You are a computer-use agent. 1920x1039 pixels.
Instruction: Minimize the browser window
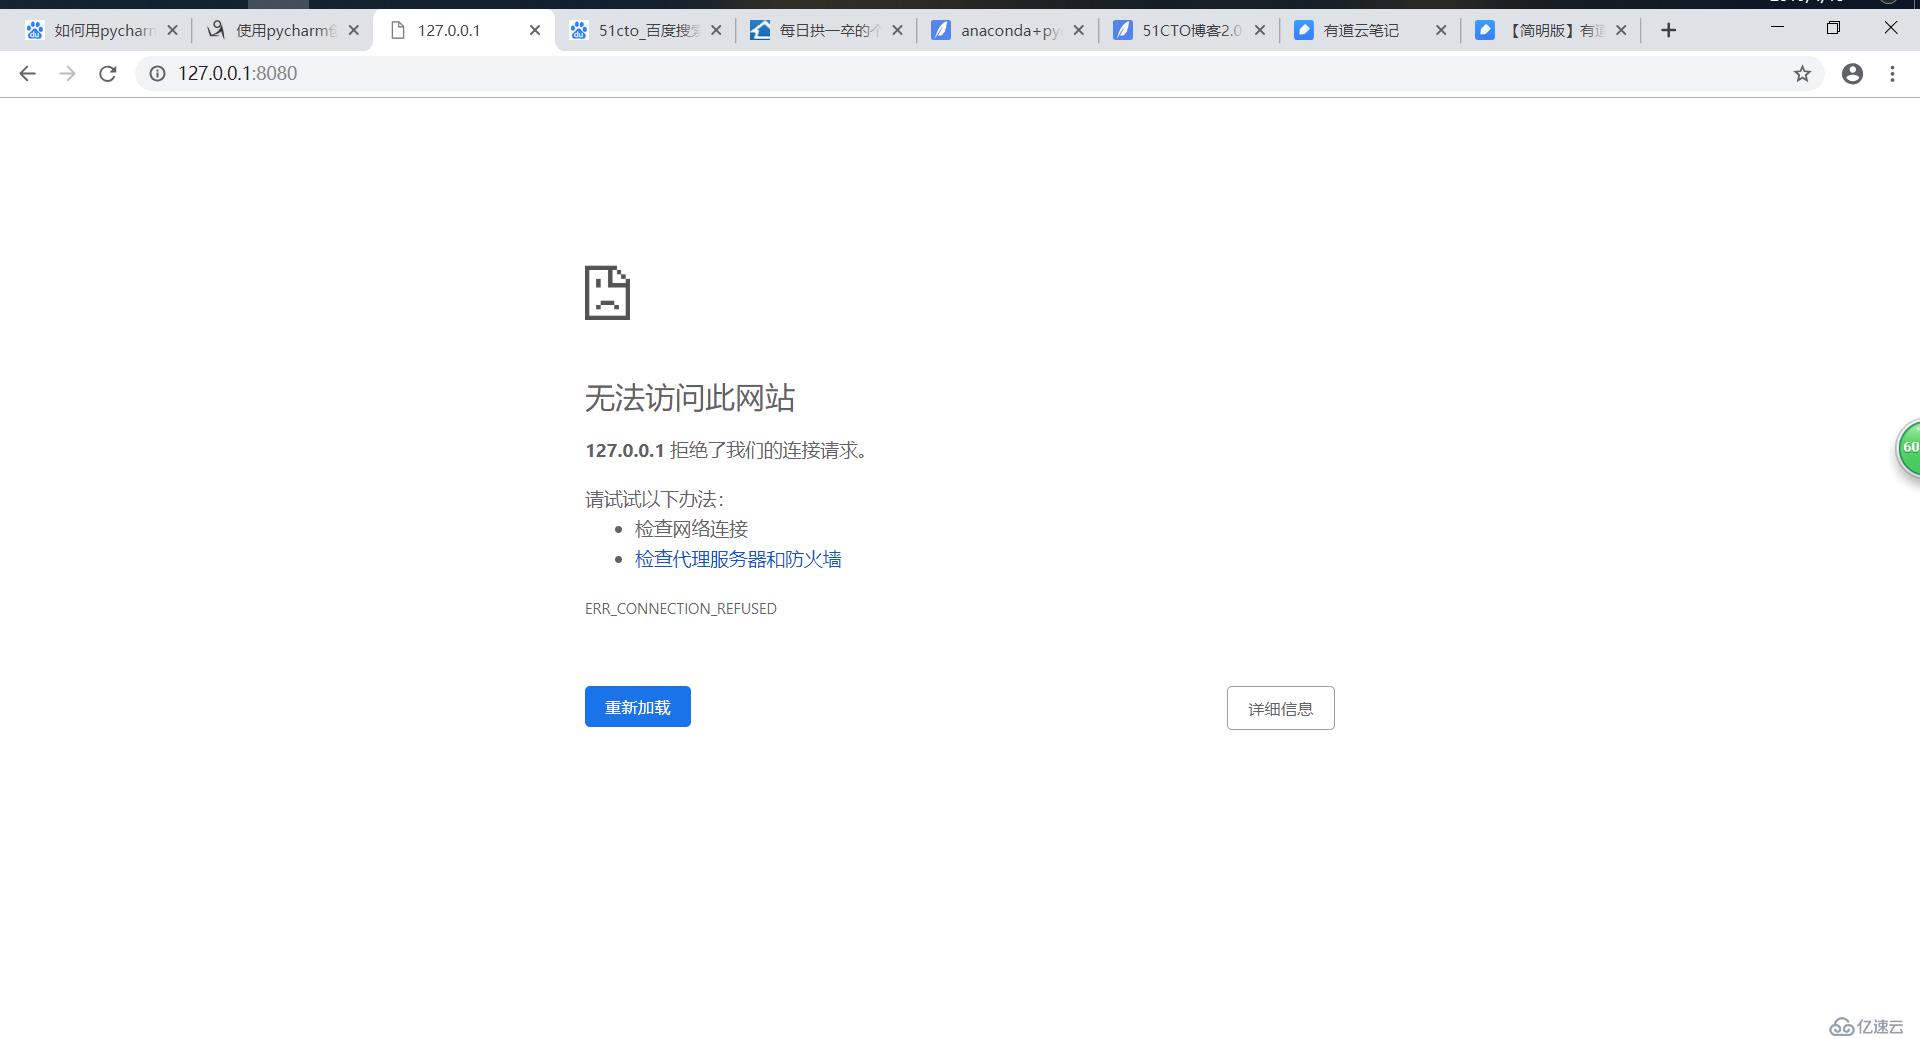pyautogui.click(x=1777, y=28)
